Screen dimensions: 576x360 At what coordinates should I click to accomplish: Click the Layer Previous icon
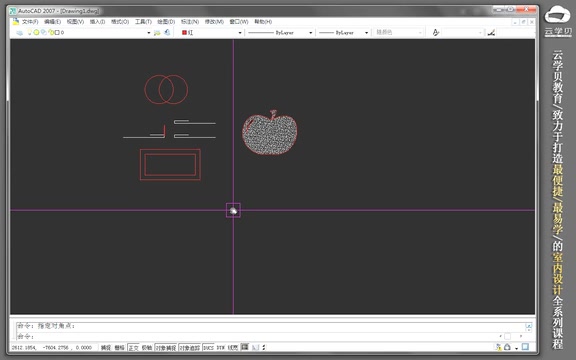pyautogui.click(x=167, y=32)
